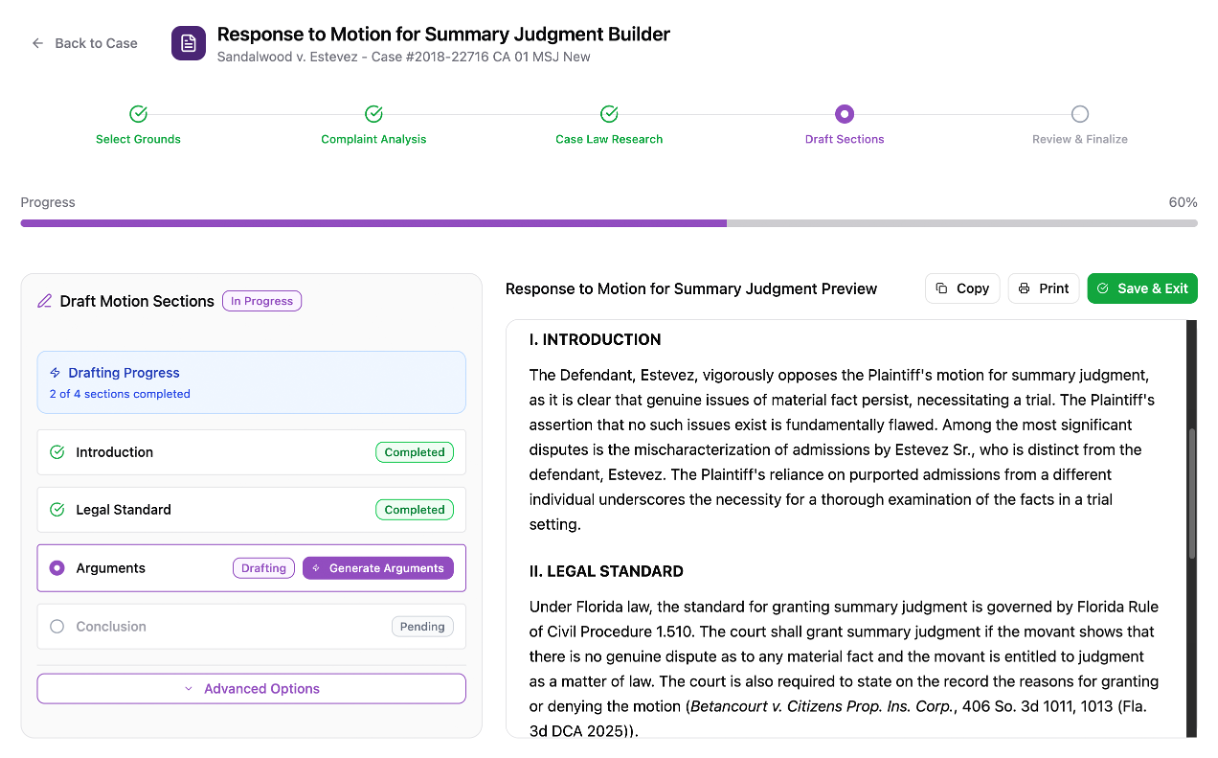
Task: Select the Copy icon to copy the preview
Action: pyautogui.click(x=944, y=288)
